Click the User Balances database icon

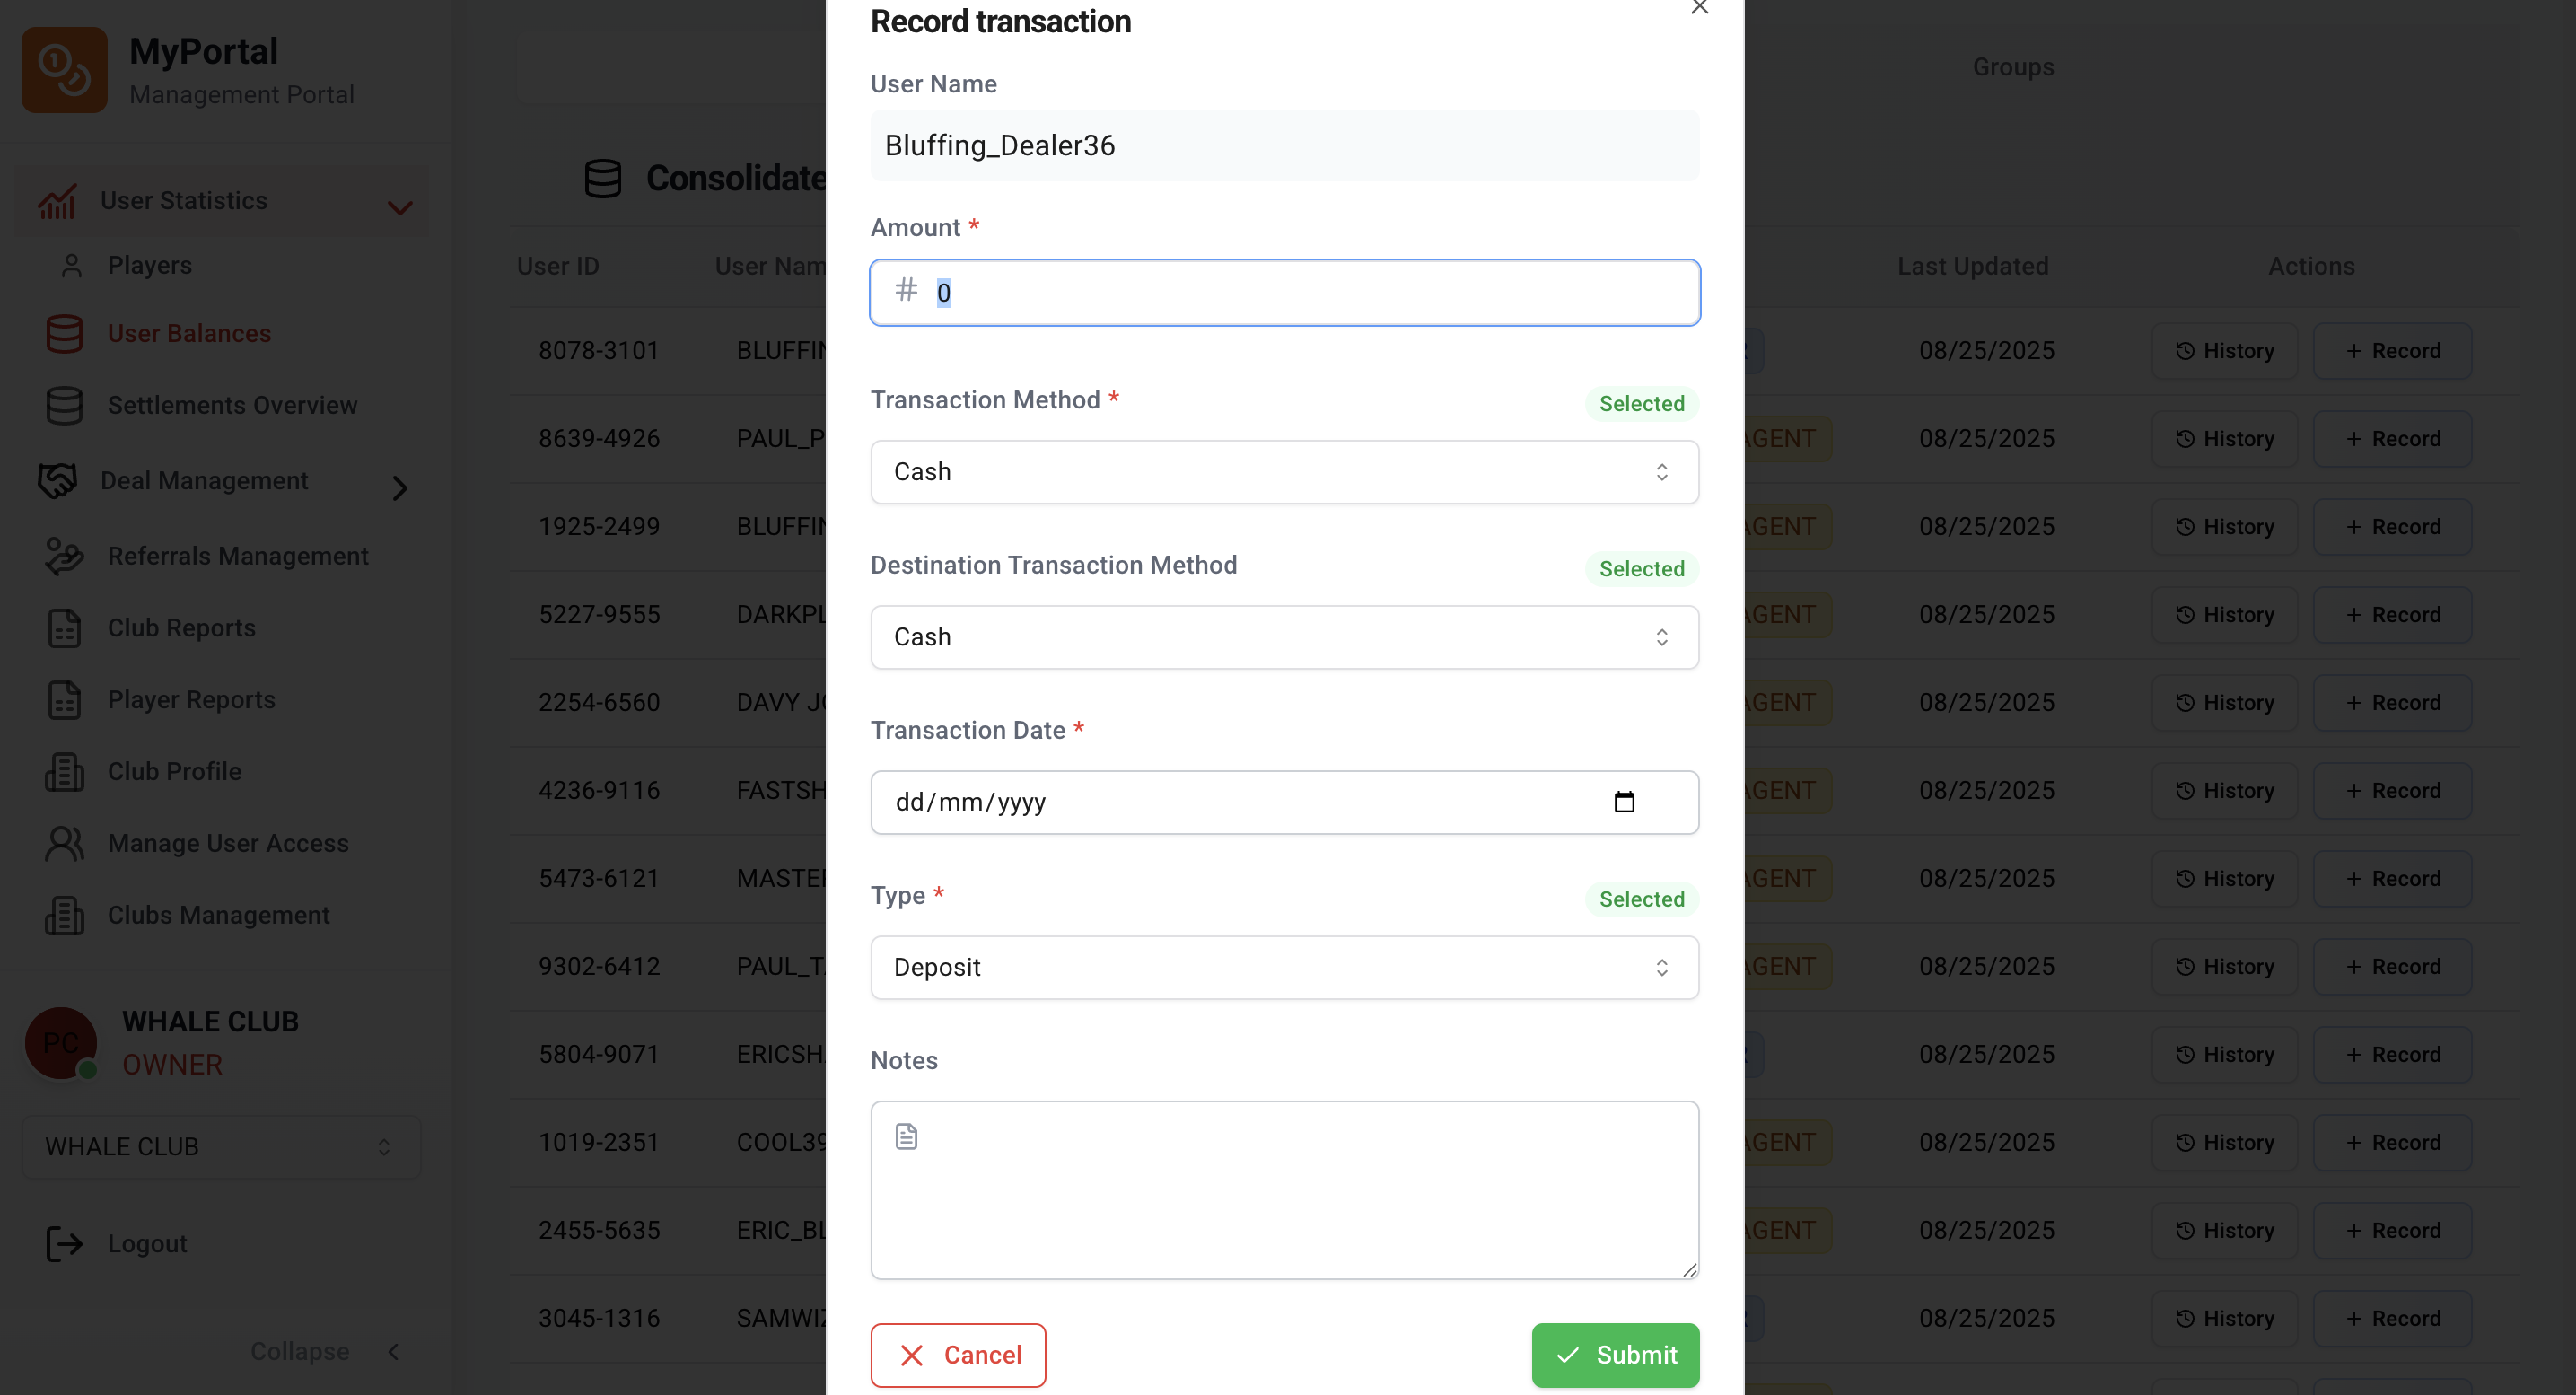pos(65,334)
